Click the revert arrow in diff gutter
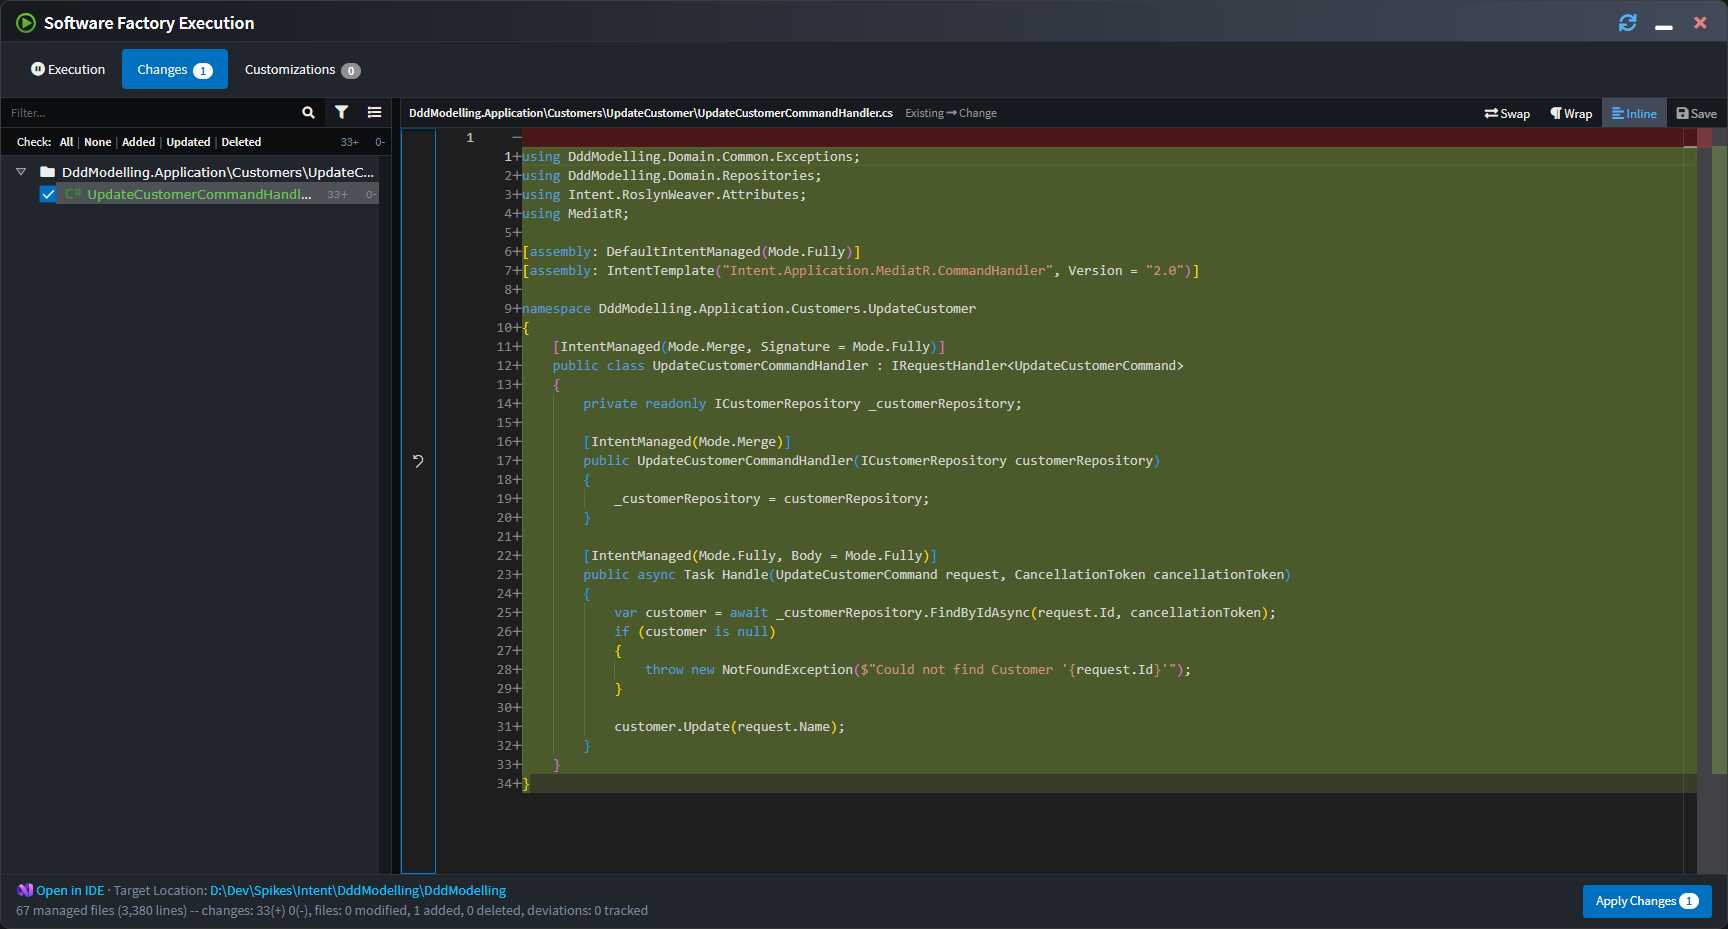 (418, 461)
